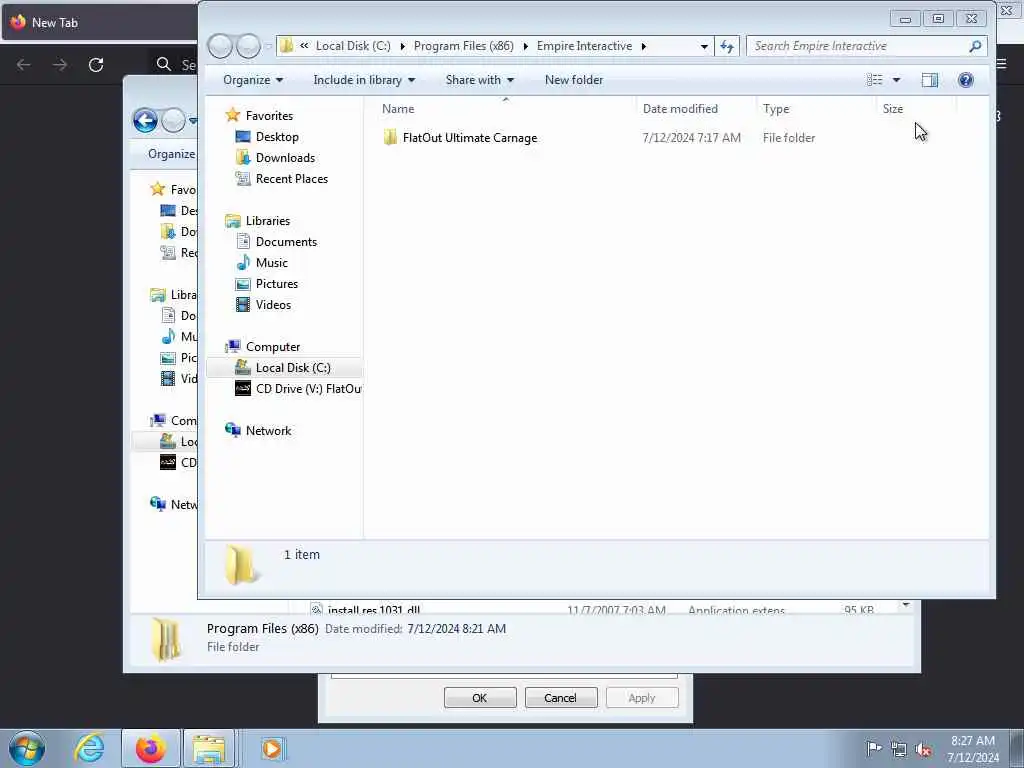Screen dimensions: 1024x768
Task: Open CD Drive (V:) FlatOut in sidebar
Action: pyautogui.click(x=308, y=389)
